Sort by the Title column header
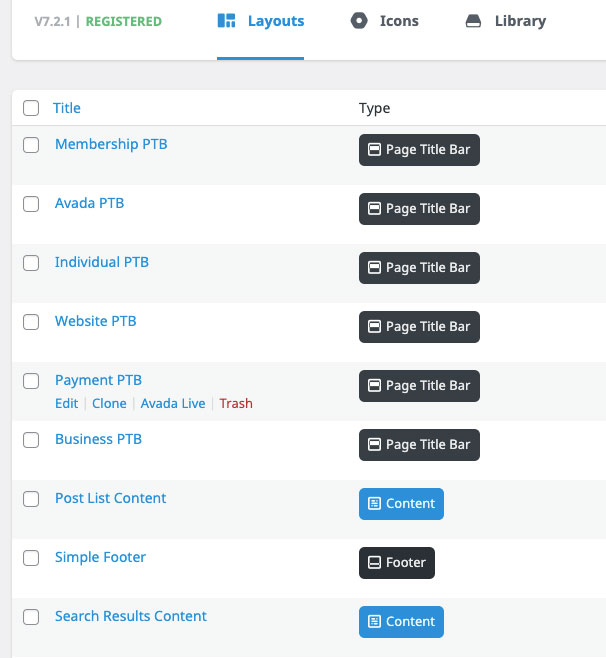606x658 pixels. [67, 108]
